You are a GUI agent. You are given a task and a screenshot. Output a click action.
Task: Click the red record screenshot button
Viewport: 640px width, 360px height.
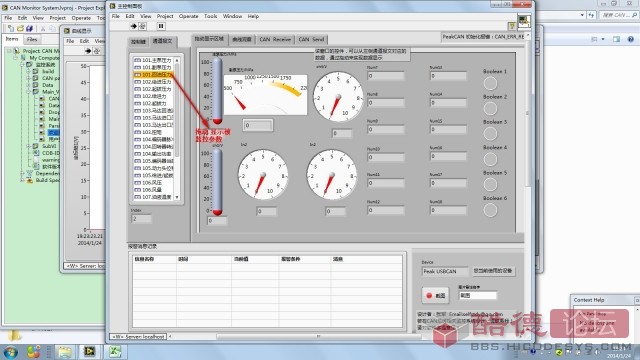tap(436, 296)
